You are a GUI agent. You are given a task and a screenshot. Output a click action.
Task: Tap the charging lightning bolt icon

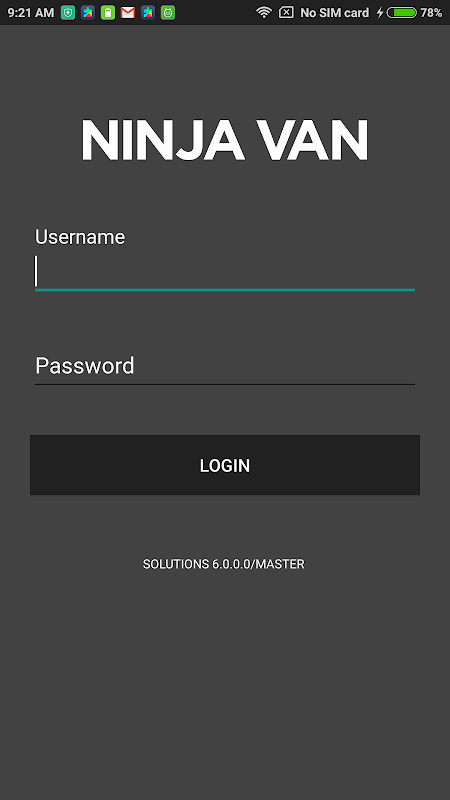click(380, 13)
